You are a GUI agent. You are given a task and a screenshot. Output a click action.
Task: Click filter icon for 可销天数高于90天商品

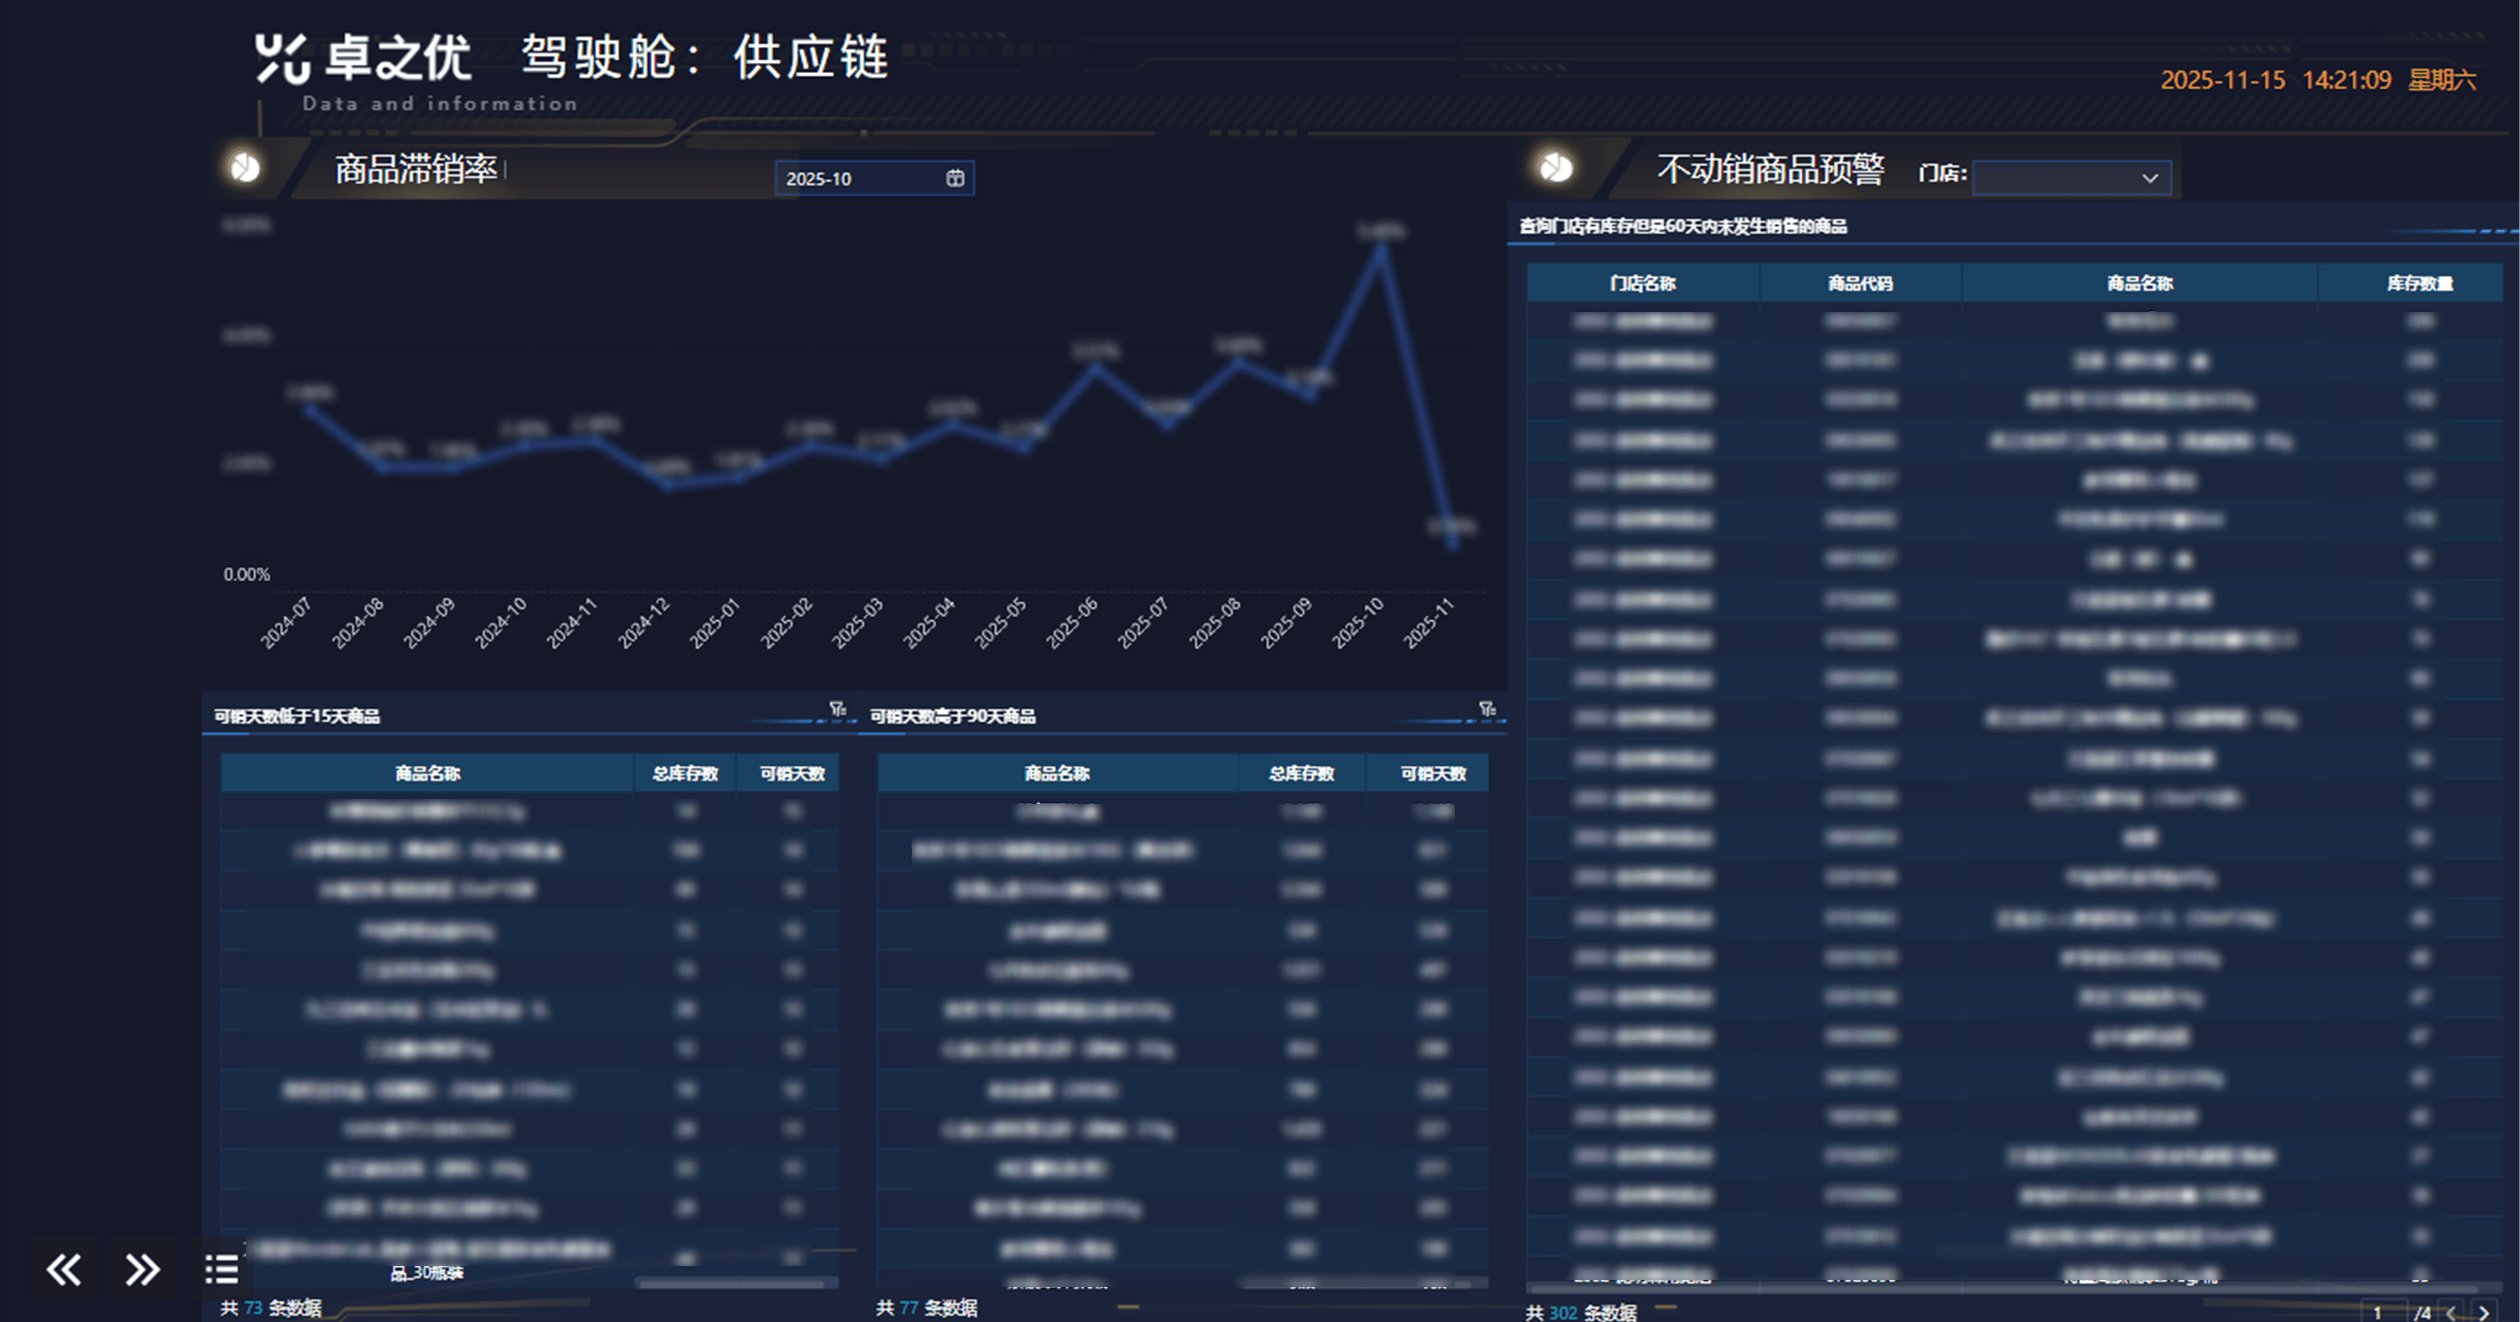(1487, 709)
